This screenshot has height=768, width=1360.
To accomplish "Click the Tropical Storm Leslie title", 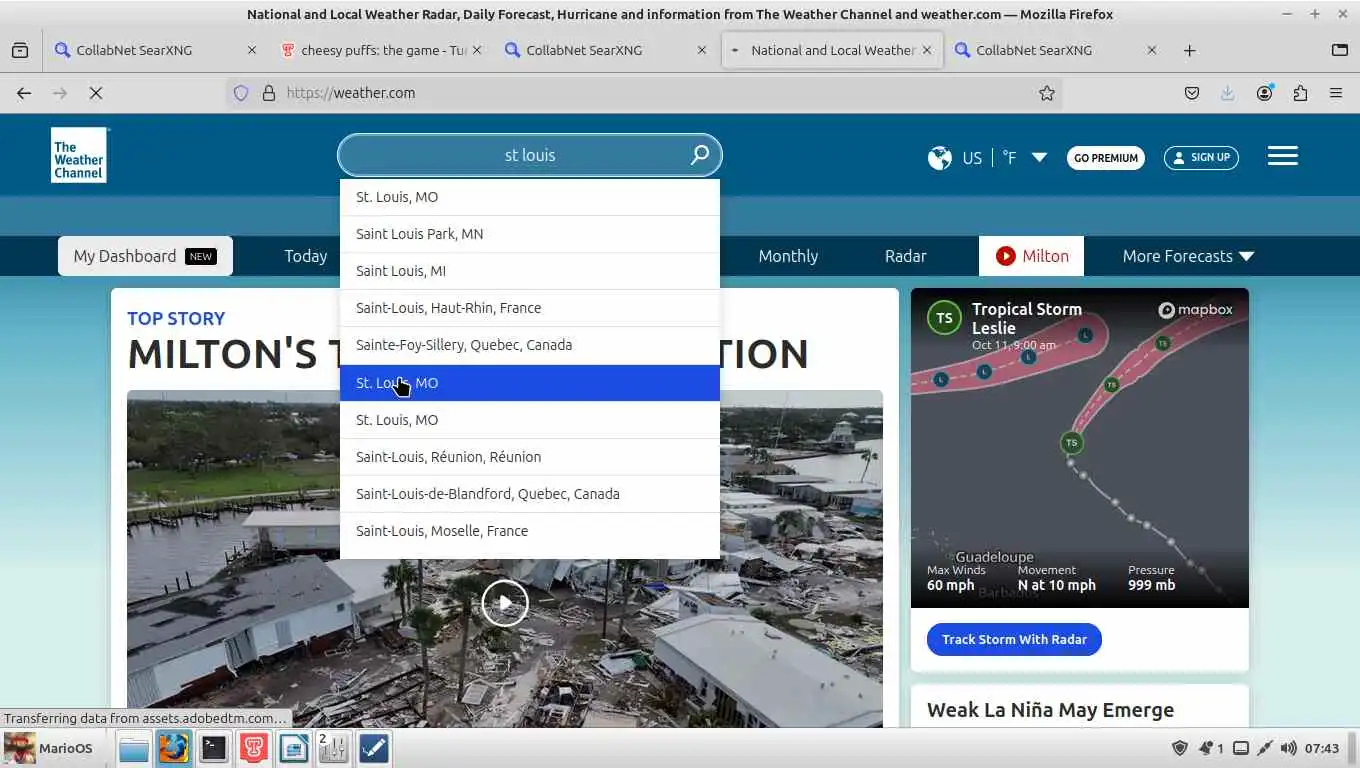I will pos(1027,318).
